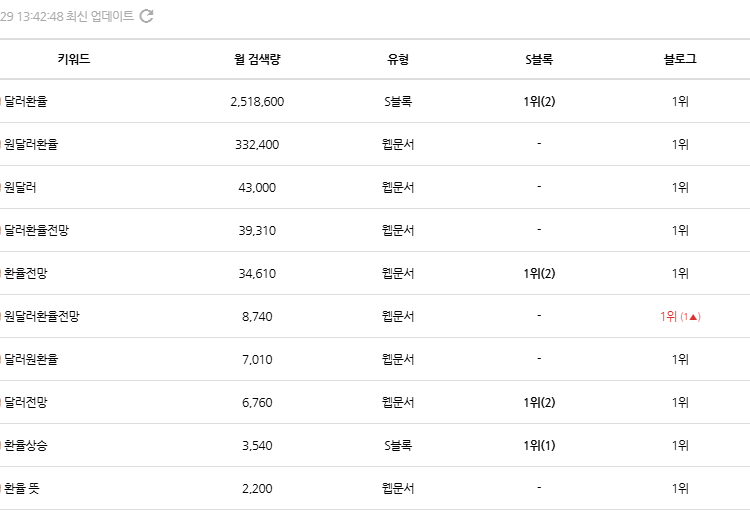The width and height of the screenshot is (750, 510).
Task: Select the 원달러 keyword
Action: point(20,187)
